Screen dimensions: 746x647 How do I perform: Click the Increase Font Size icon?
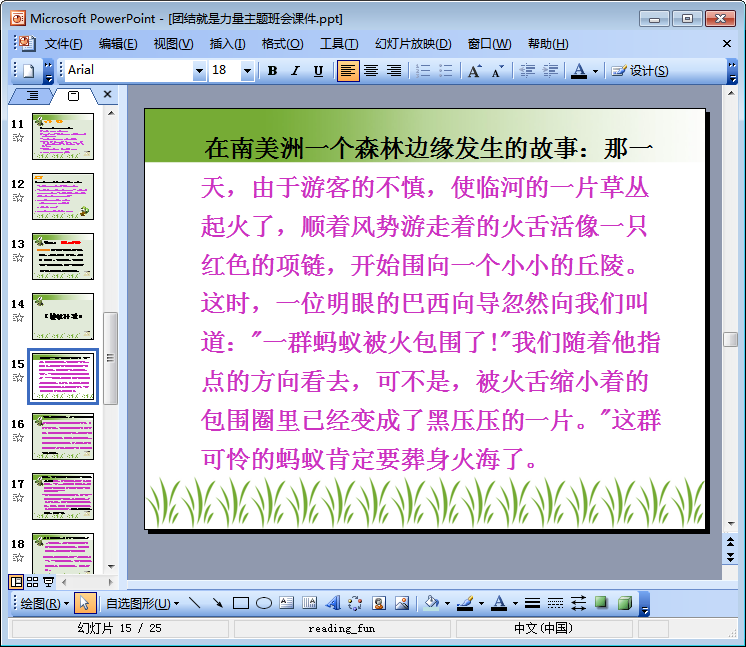(x=474, y=71)
